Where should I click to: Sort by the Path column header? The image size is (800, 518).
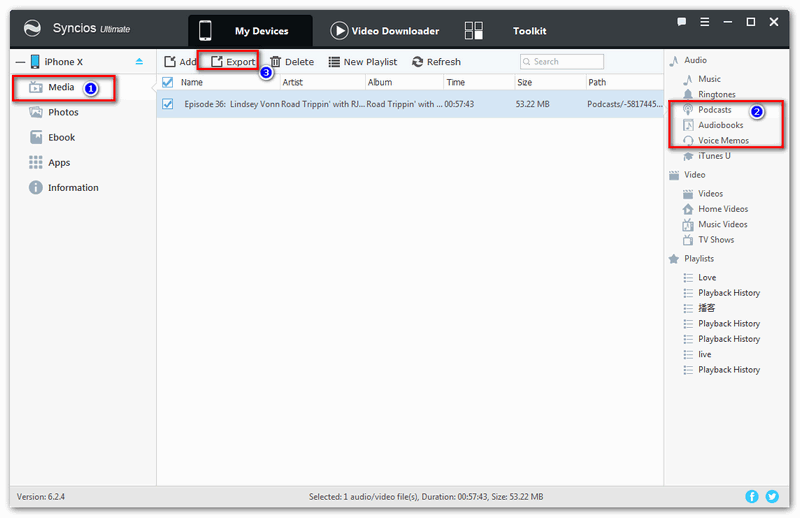597,82
